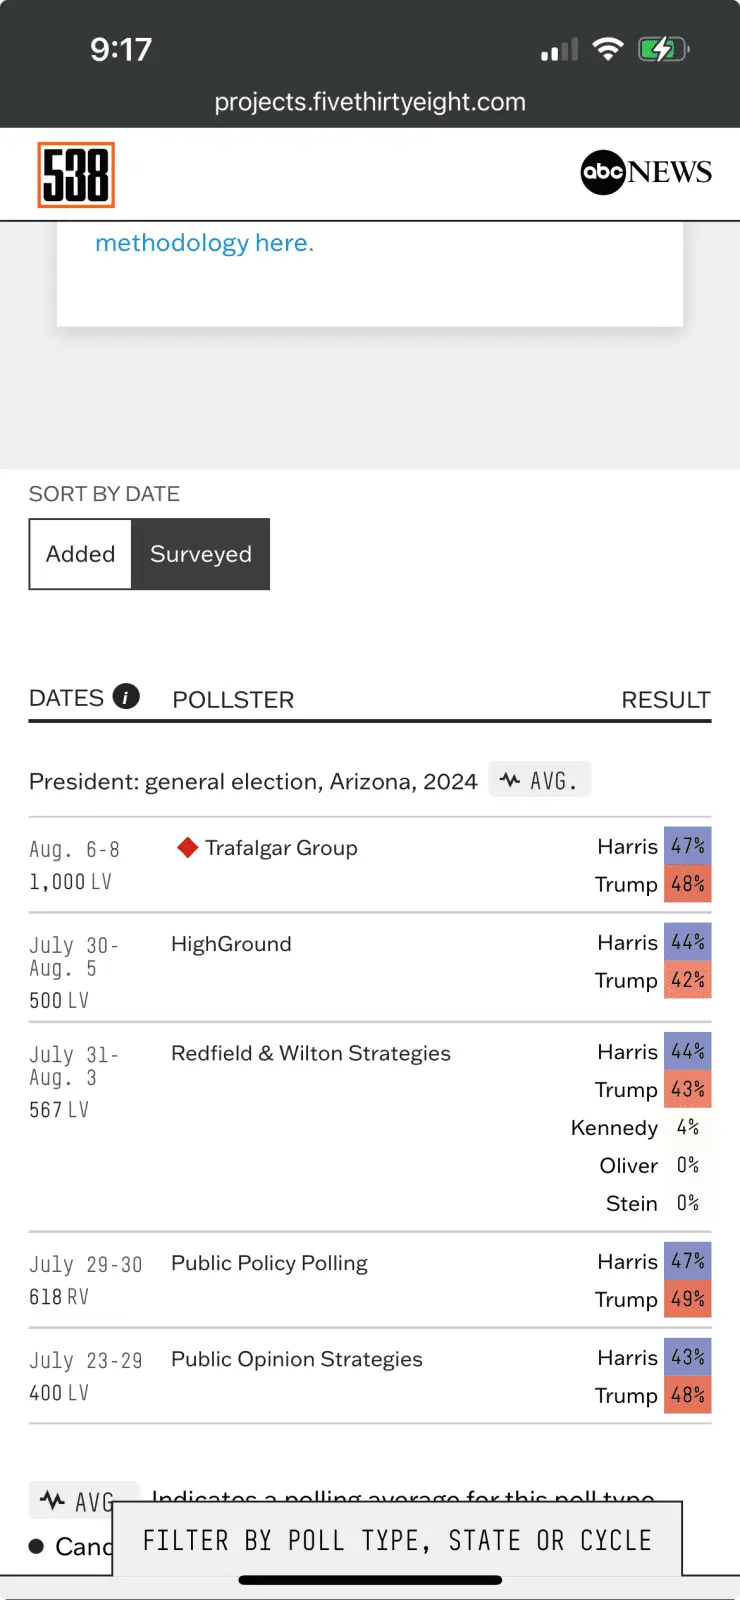The width and height of the screenshot is (740, 1600).
Task: Sort polls by Surveyed date
Action: pos(201,554)
